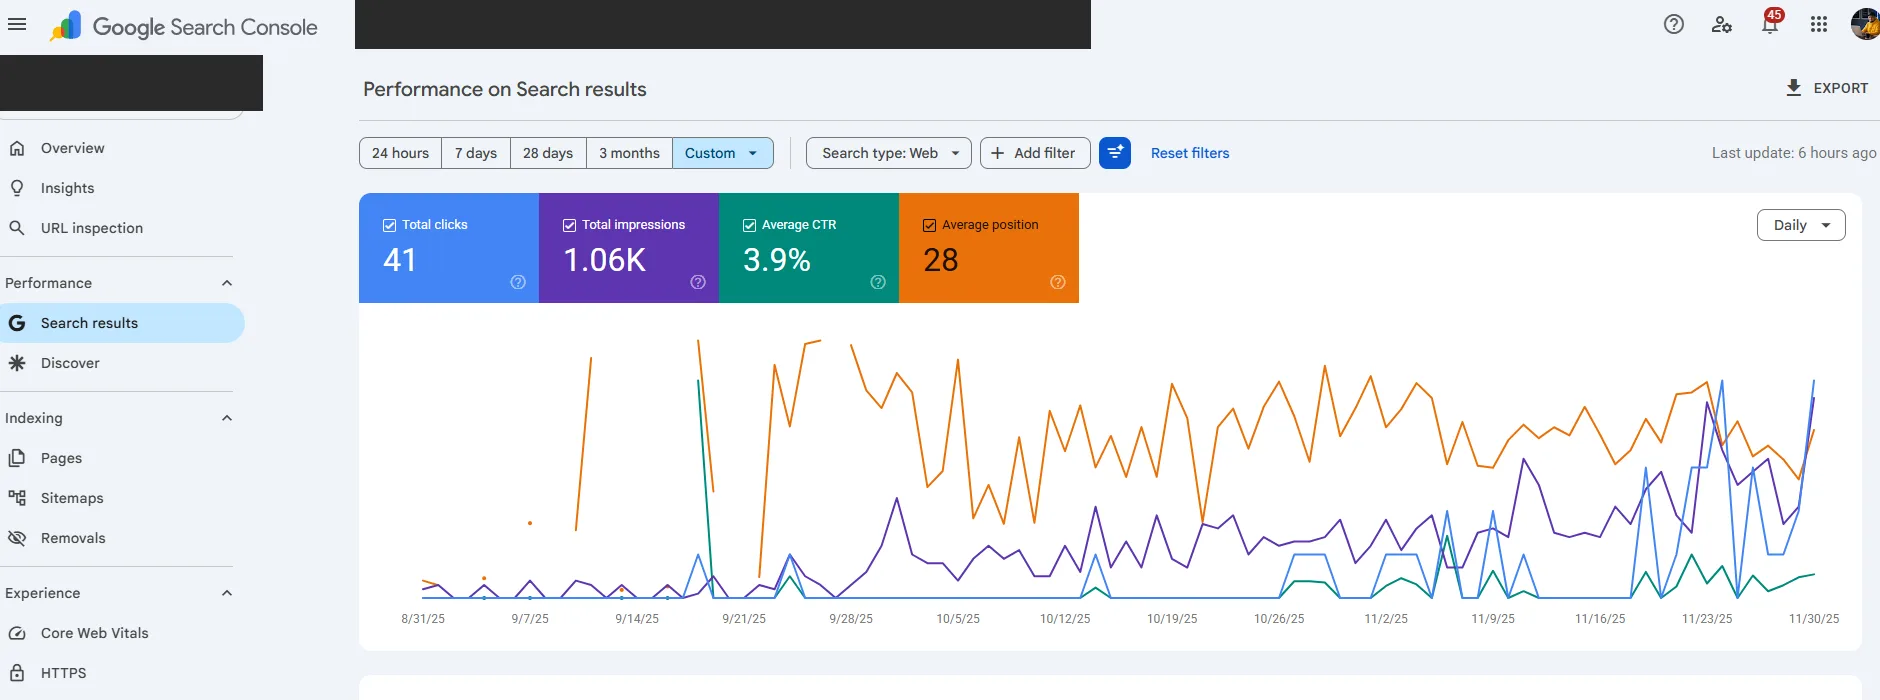The image size is (1880, 700).
Task: Click the Reset filters link
Action: click(x=1190, y=153)
